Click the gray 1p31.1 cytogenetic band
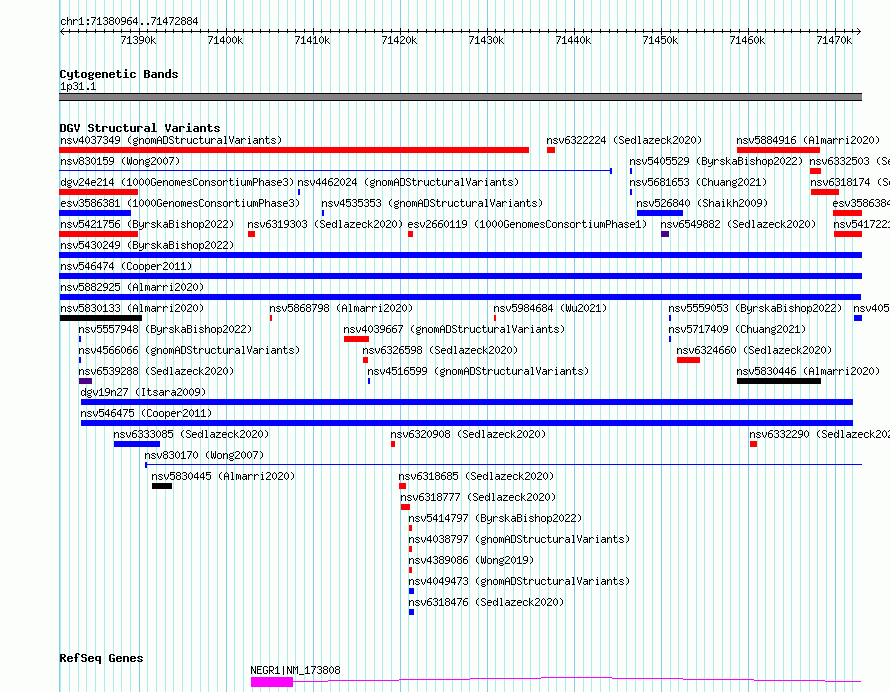 pos(460,97)
